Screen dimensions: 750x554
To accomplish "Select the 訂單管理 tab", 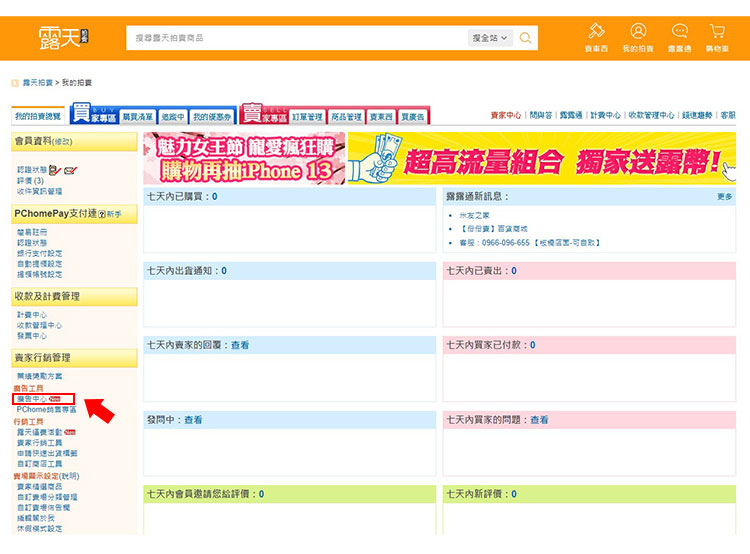I will click(305, 117).
